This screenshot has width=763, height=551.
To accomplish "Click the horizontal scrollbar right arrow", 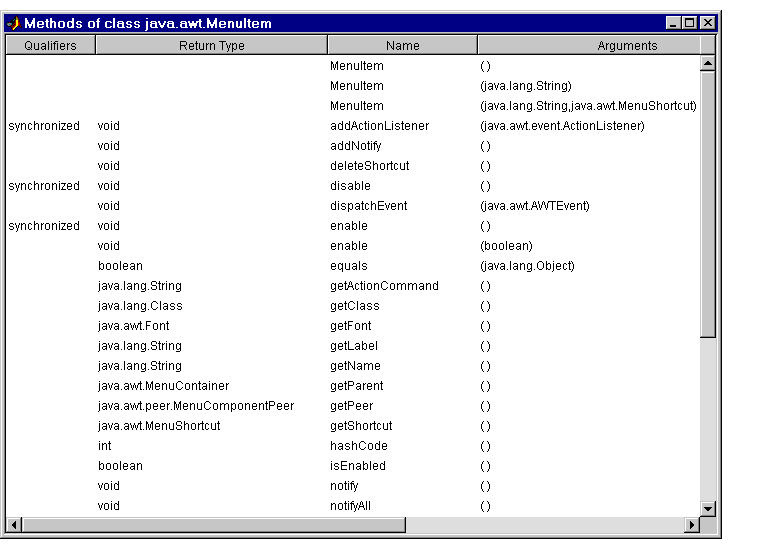I will (x=691, y=525).
